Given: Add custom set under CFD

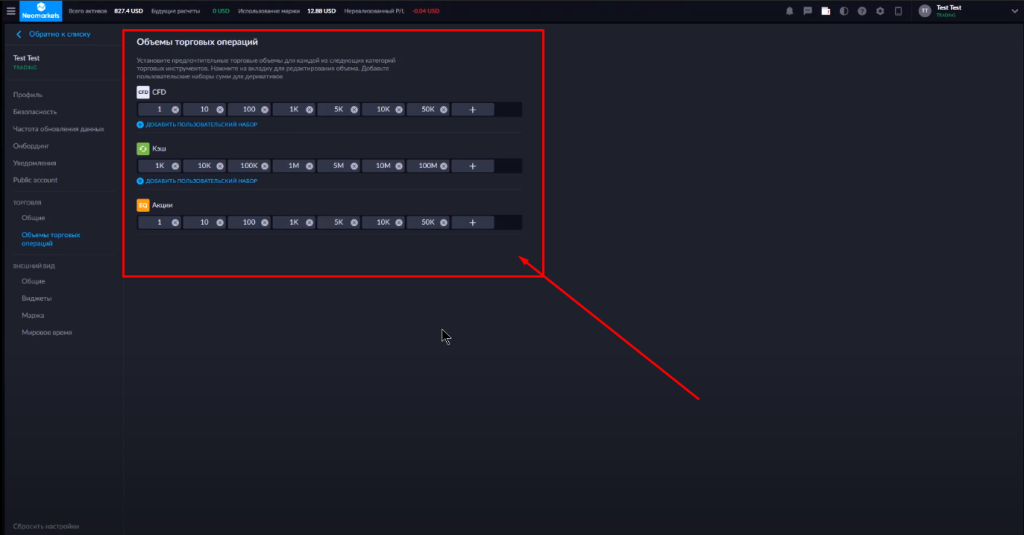Looking at the screenshot, I should [x=197, y=124].
